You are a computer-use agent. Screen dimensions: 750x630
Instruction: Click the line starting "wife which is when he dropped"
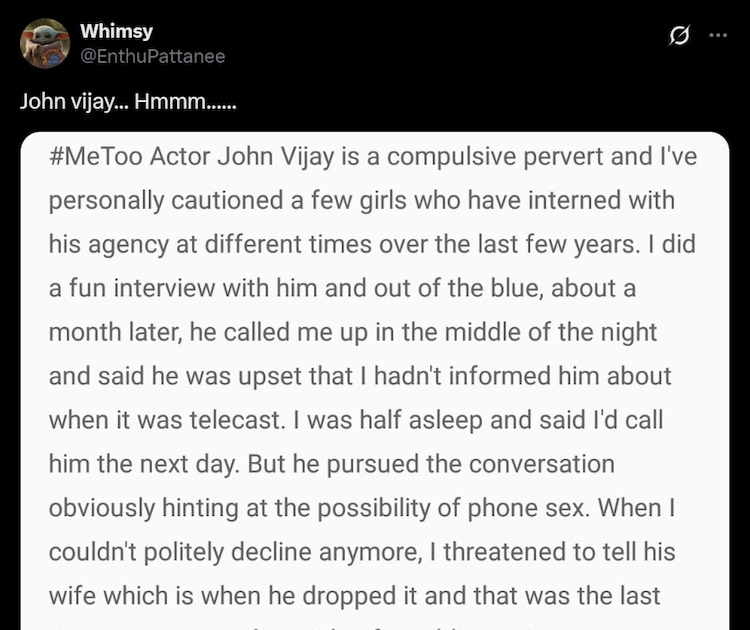355,596
